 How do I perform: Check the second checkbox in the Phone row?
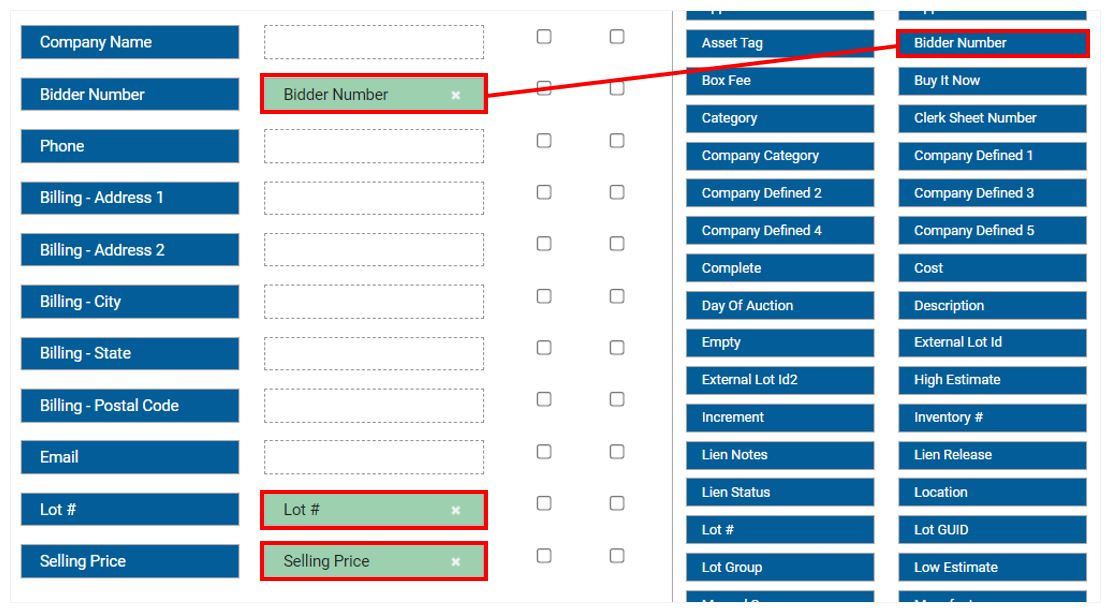617,141
